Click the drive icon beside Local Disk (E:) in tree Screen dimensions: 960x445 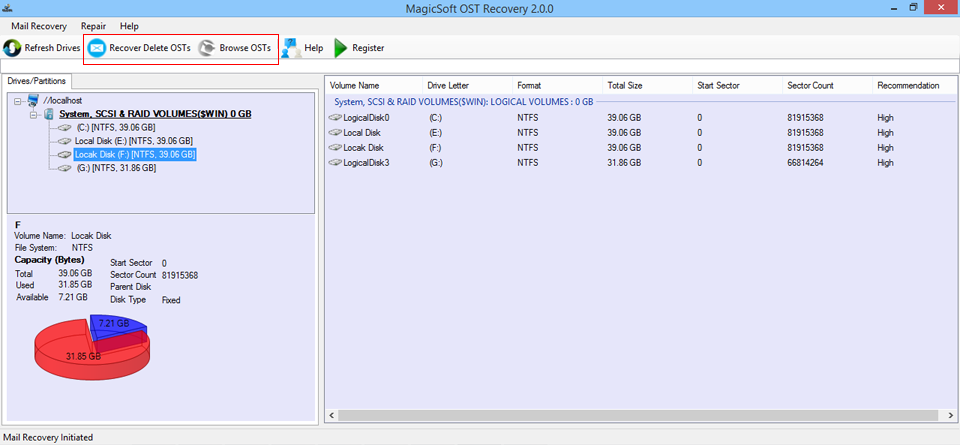click(65, 141)
